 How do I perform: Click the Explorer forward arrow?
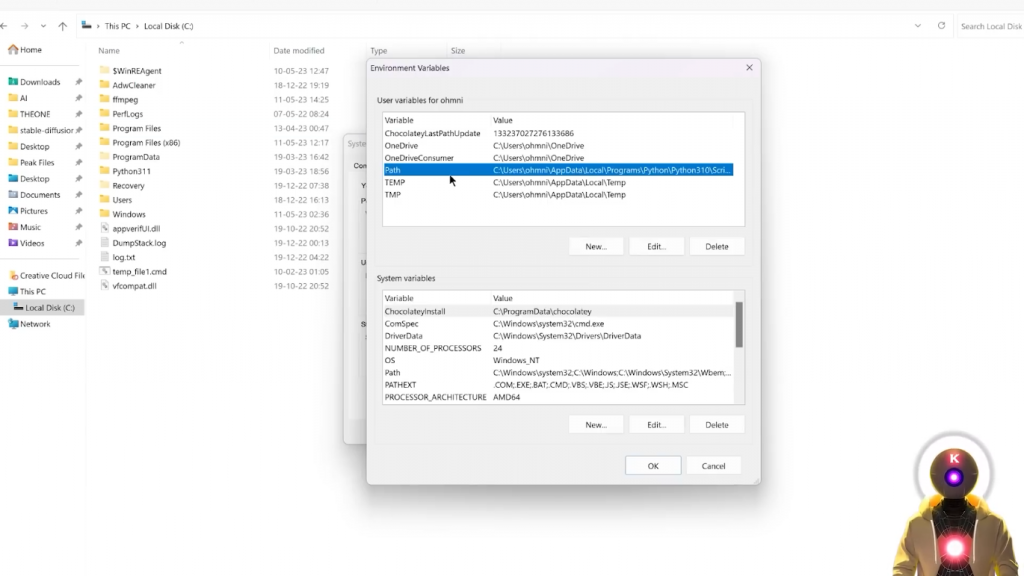point(25,26)
